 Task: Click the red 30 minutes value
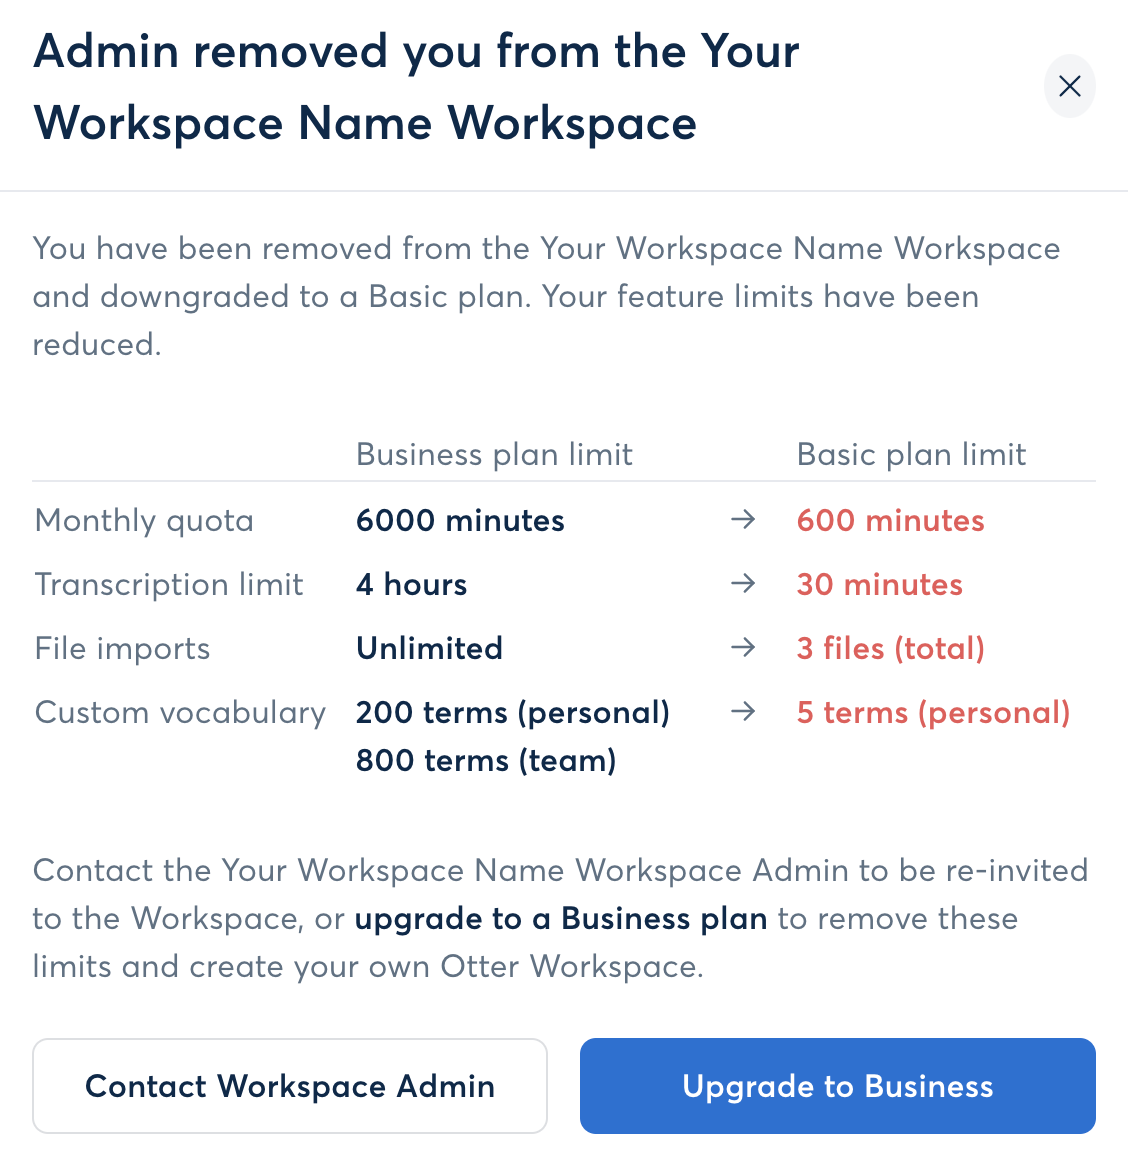(x=879, y=583)
